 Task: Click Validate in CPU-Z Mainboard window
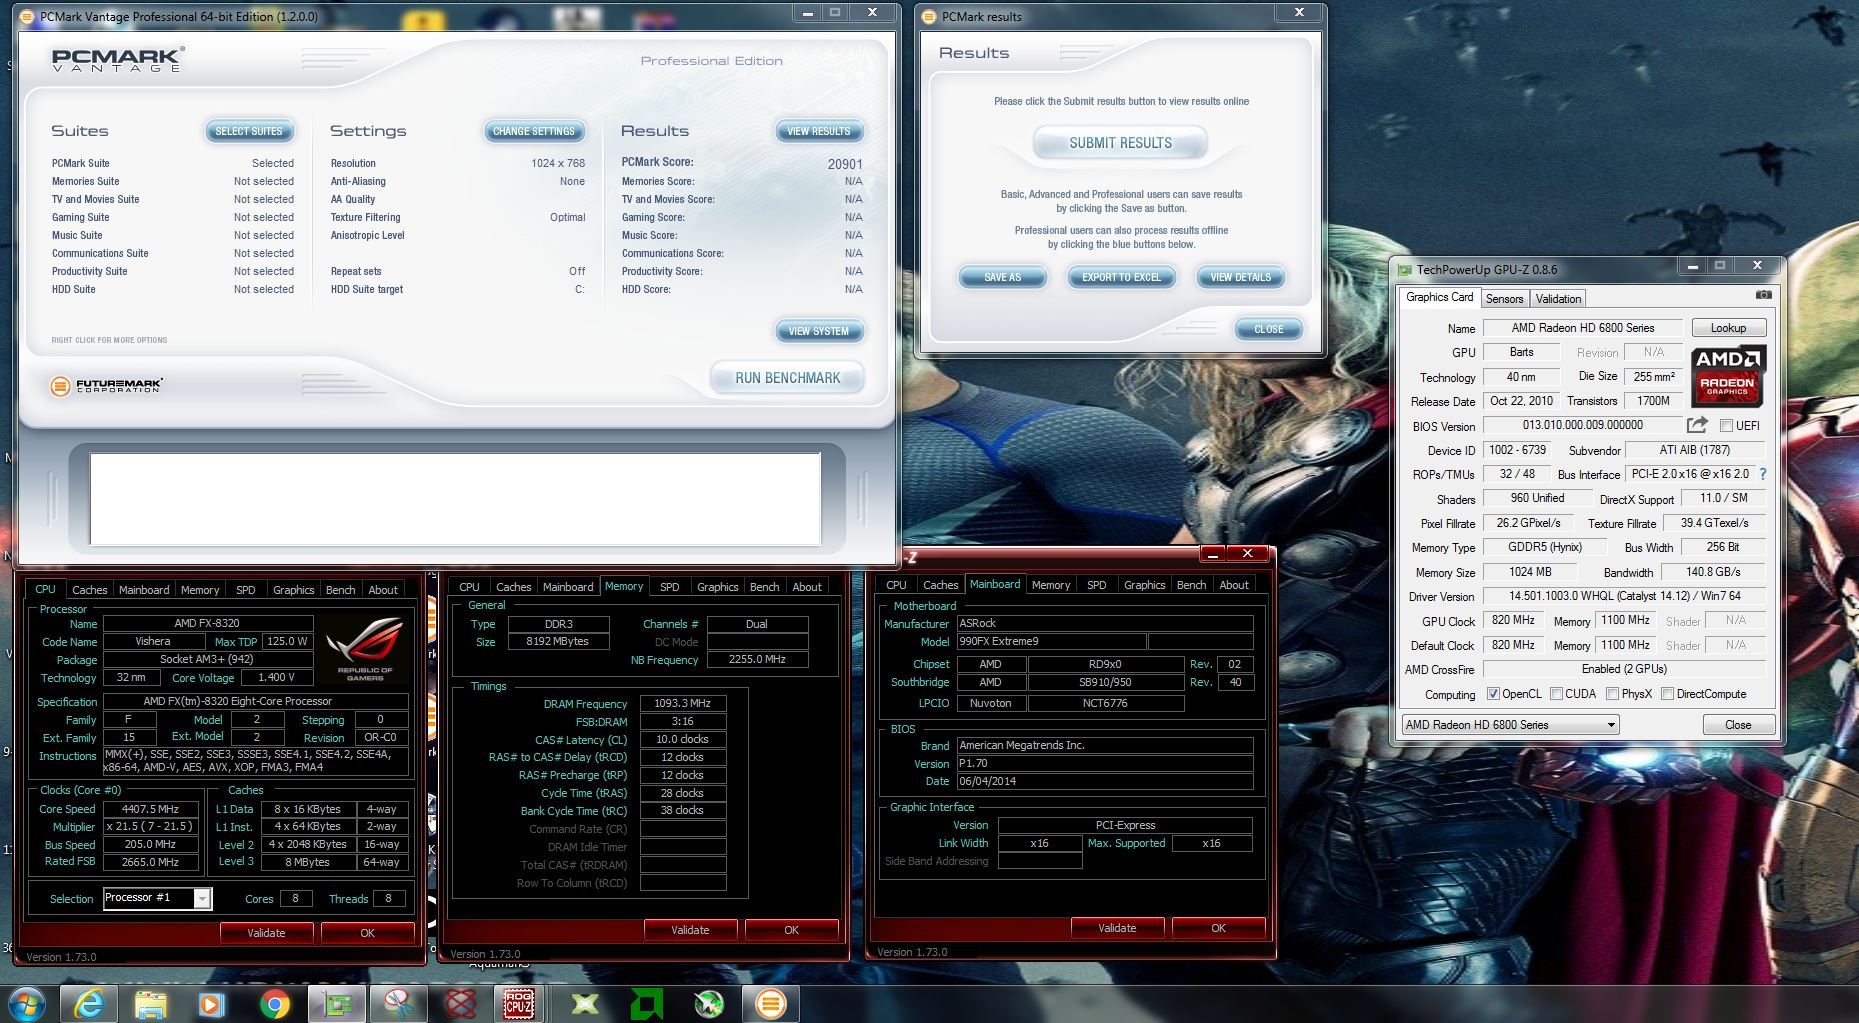pyautogui.click(x=1117, y=928)
